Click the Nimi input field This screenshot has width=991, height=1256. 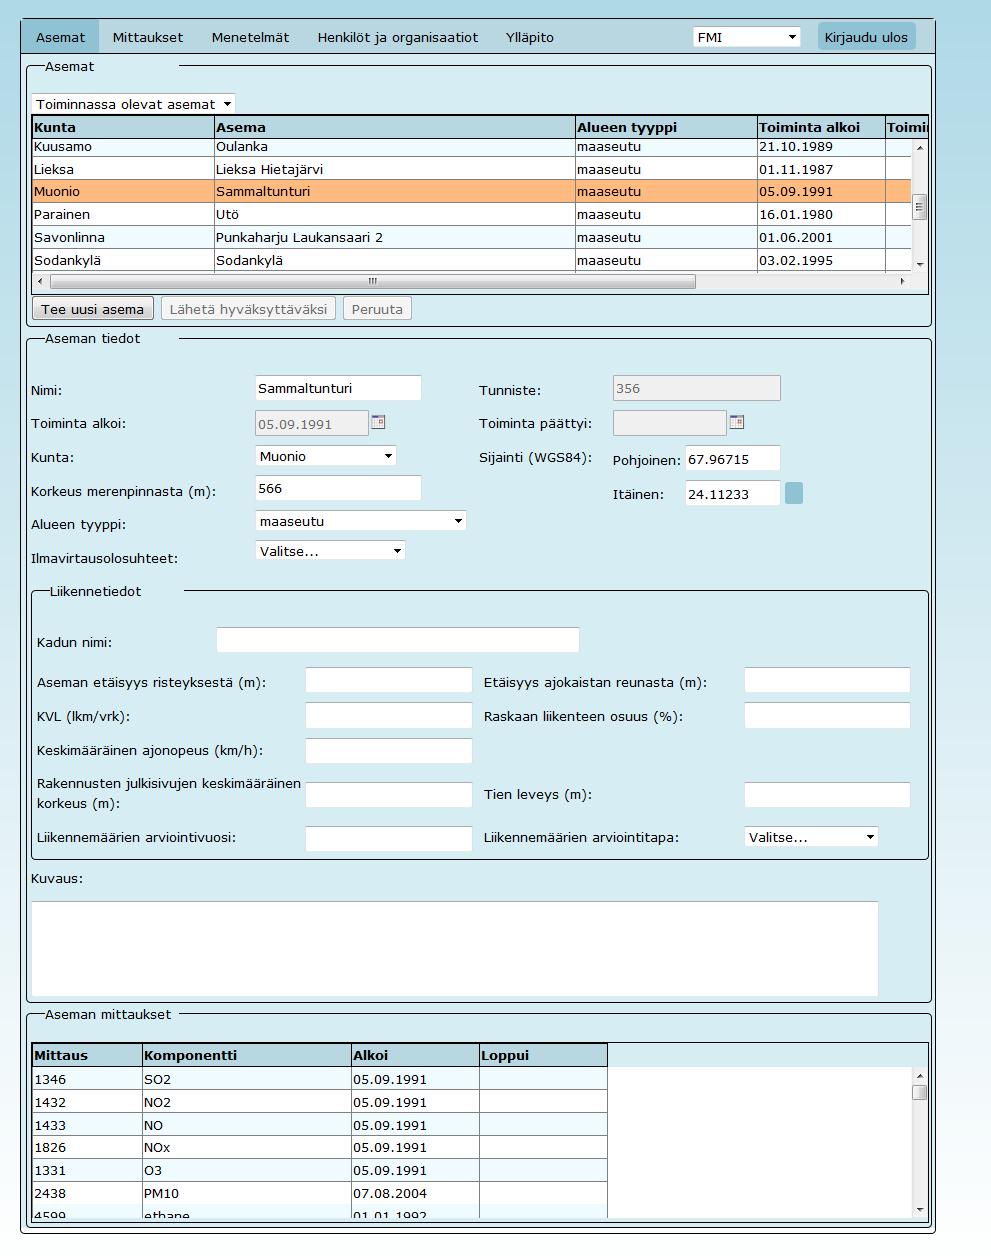coord(338,388)
